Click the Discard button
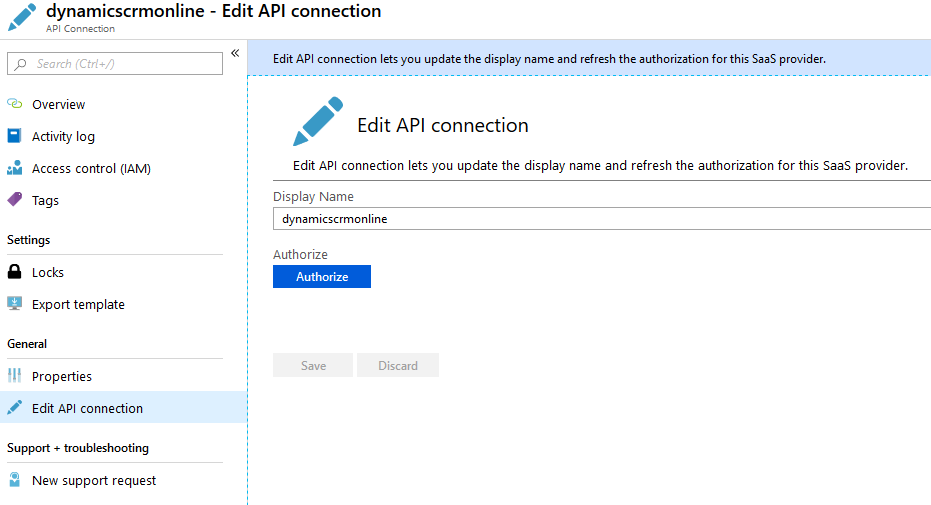Image resolution: width=931 pixels, height=505 pixels. (398, 366)
